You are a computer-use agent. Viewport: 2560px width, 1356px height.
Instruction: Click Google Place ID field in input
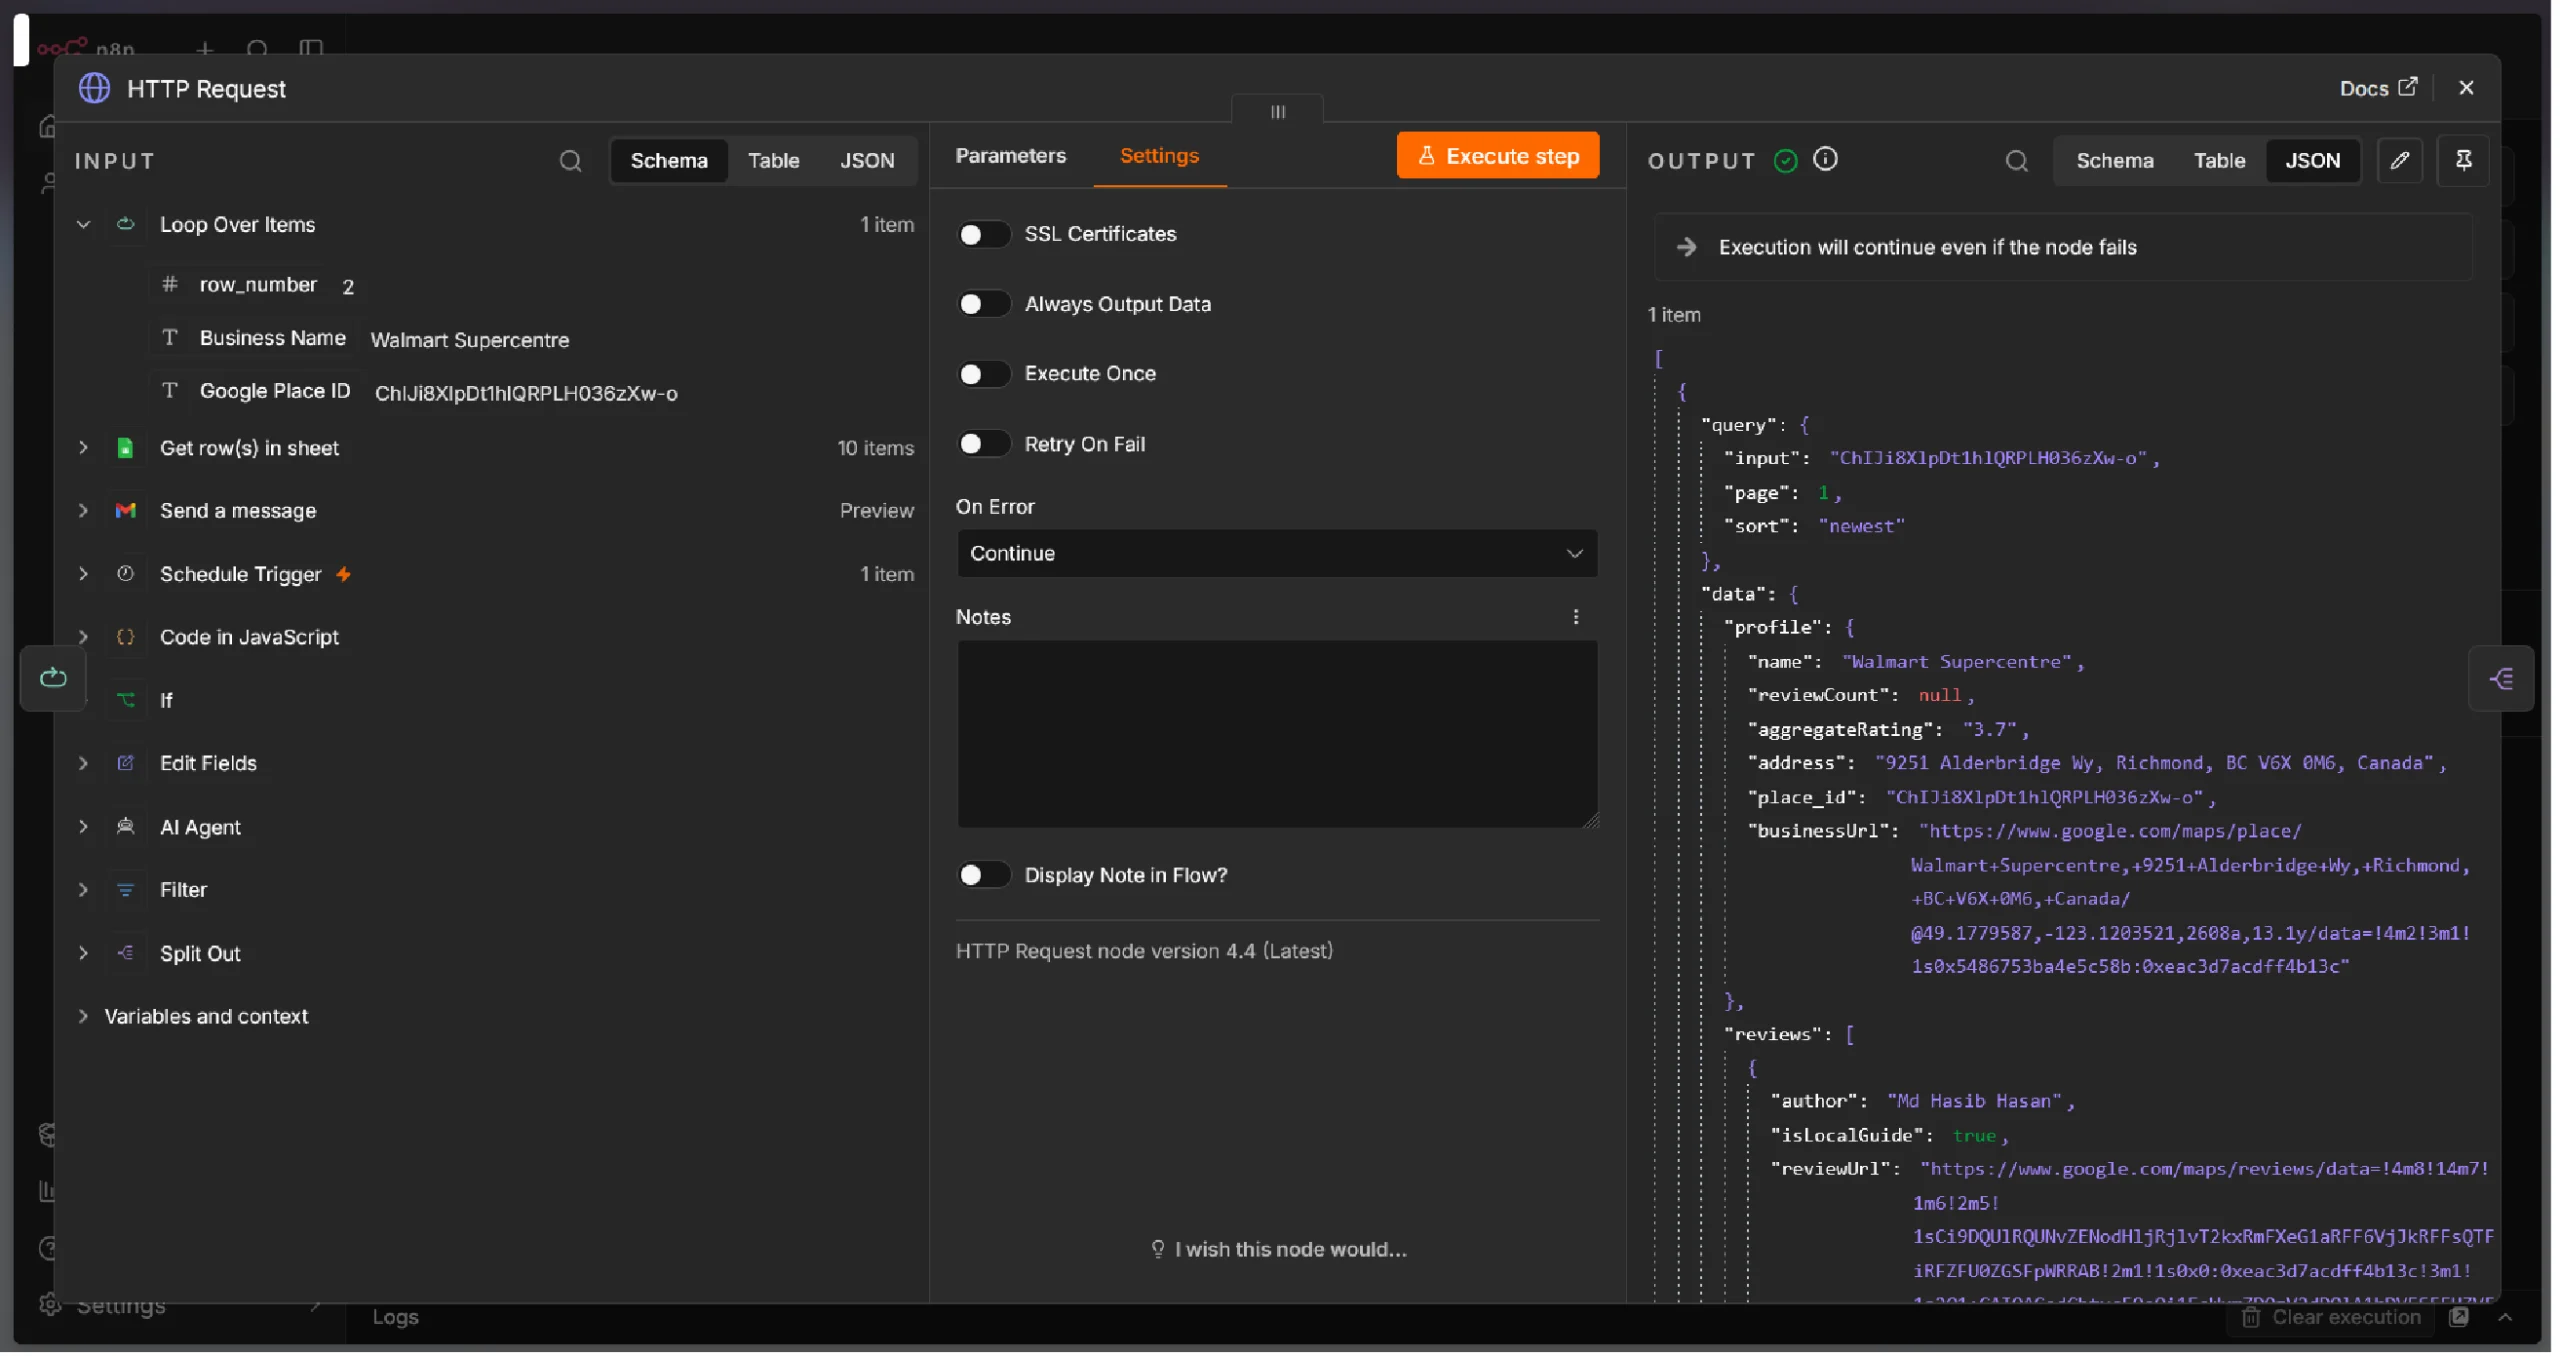[x=275, y=391]
